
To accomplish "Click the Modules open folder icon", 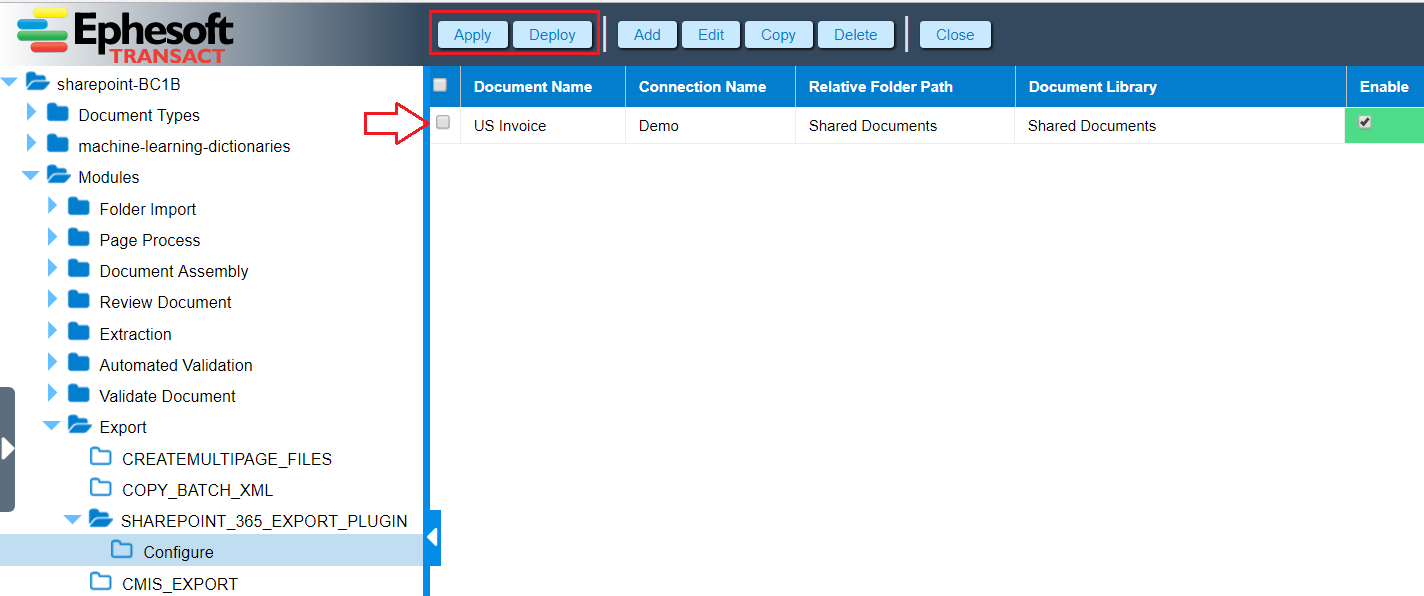I will [x=58, y=176].
